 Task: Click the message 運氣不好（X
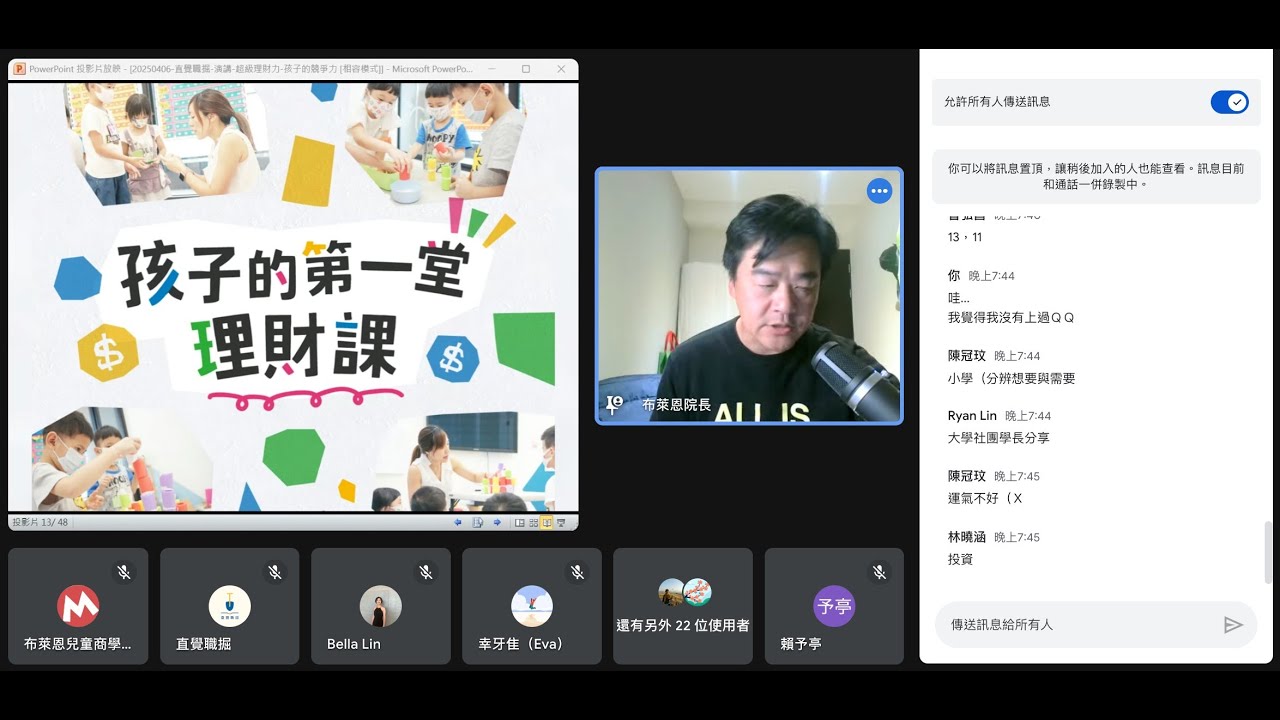coord(985,498)
